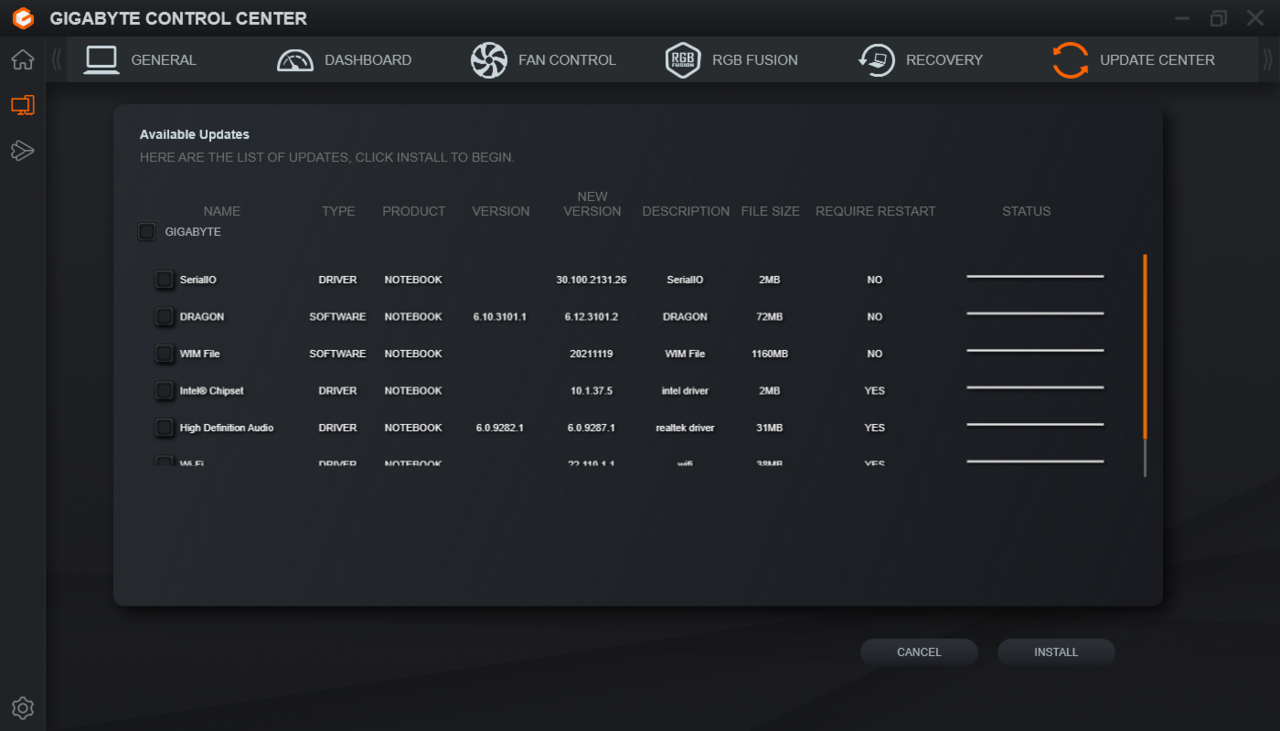The height and width of the screenshot is (731, 1280).
Task: Tick the SerialIO driver checkbox
Action: [164, 280]
